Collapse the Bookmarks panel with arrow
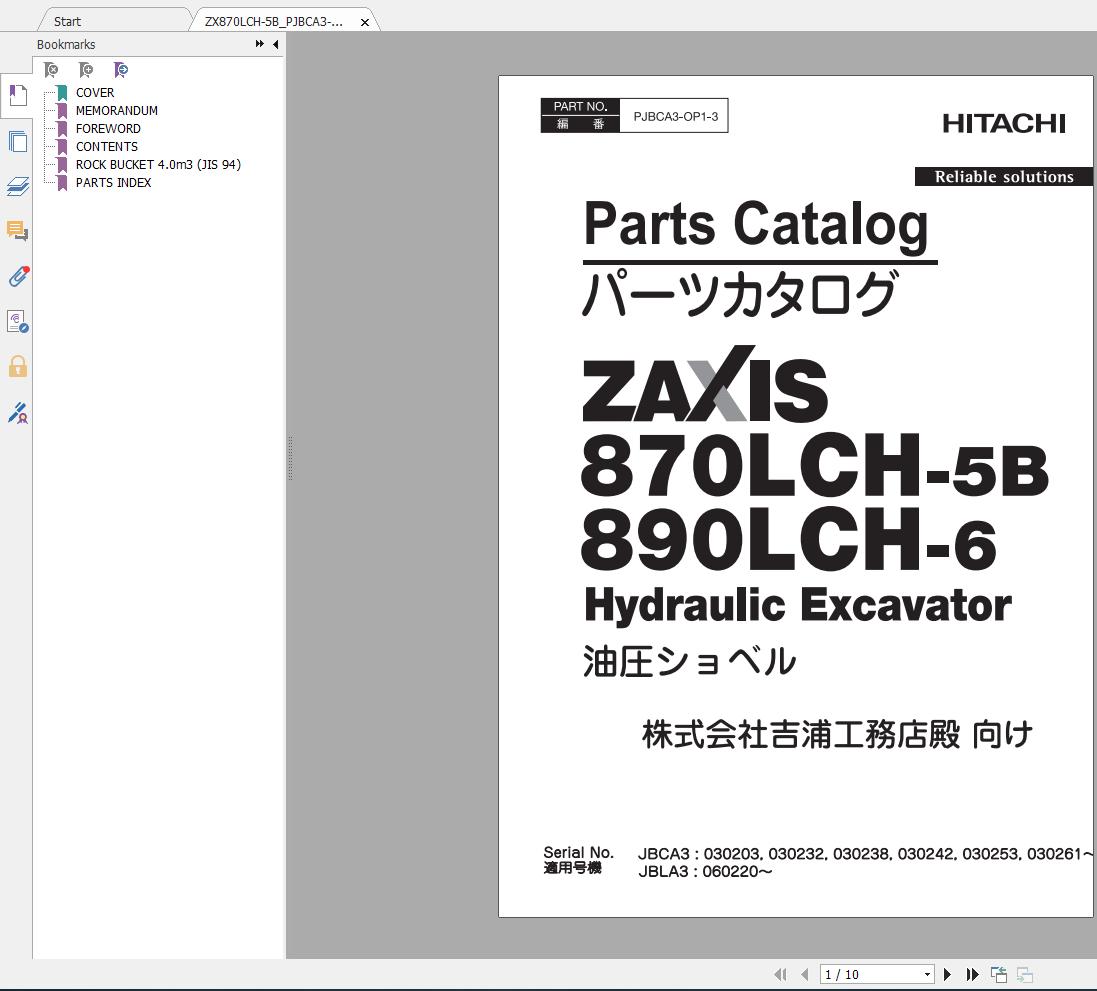1097x991 pixels. (x=276, y=44)
